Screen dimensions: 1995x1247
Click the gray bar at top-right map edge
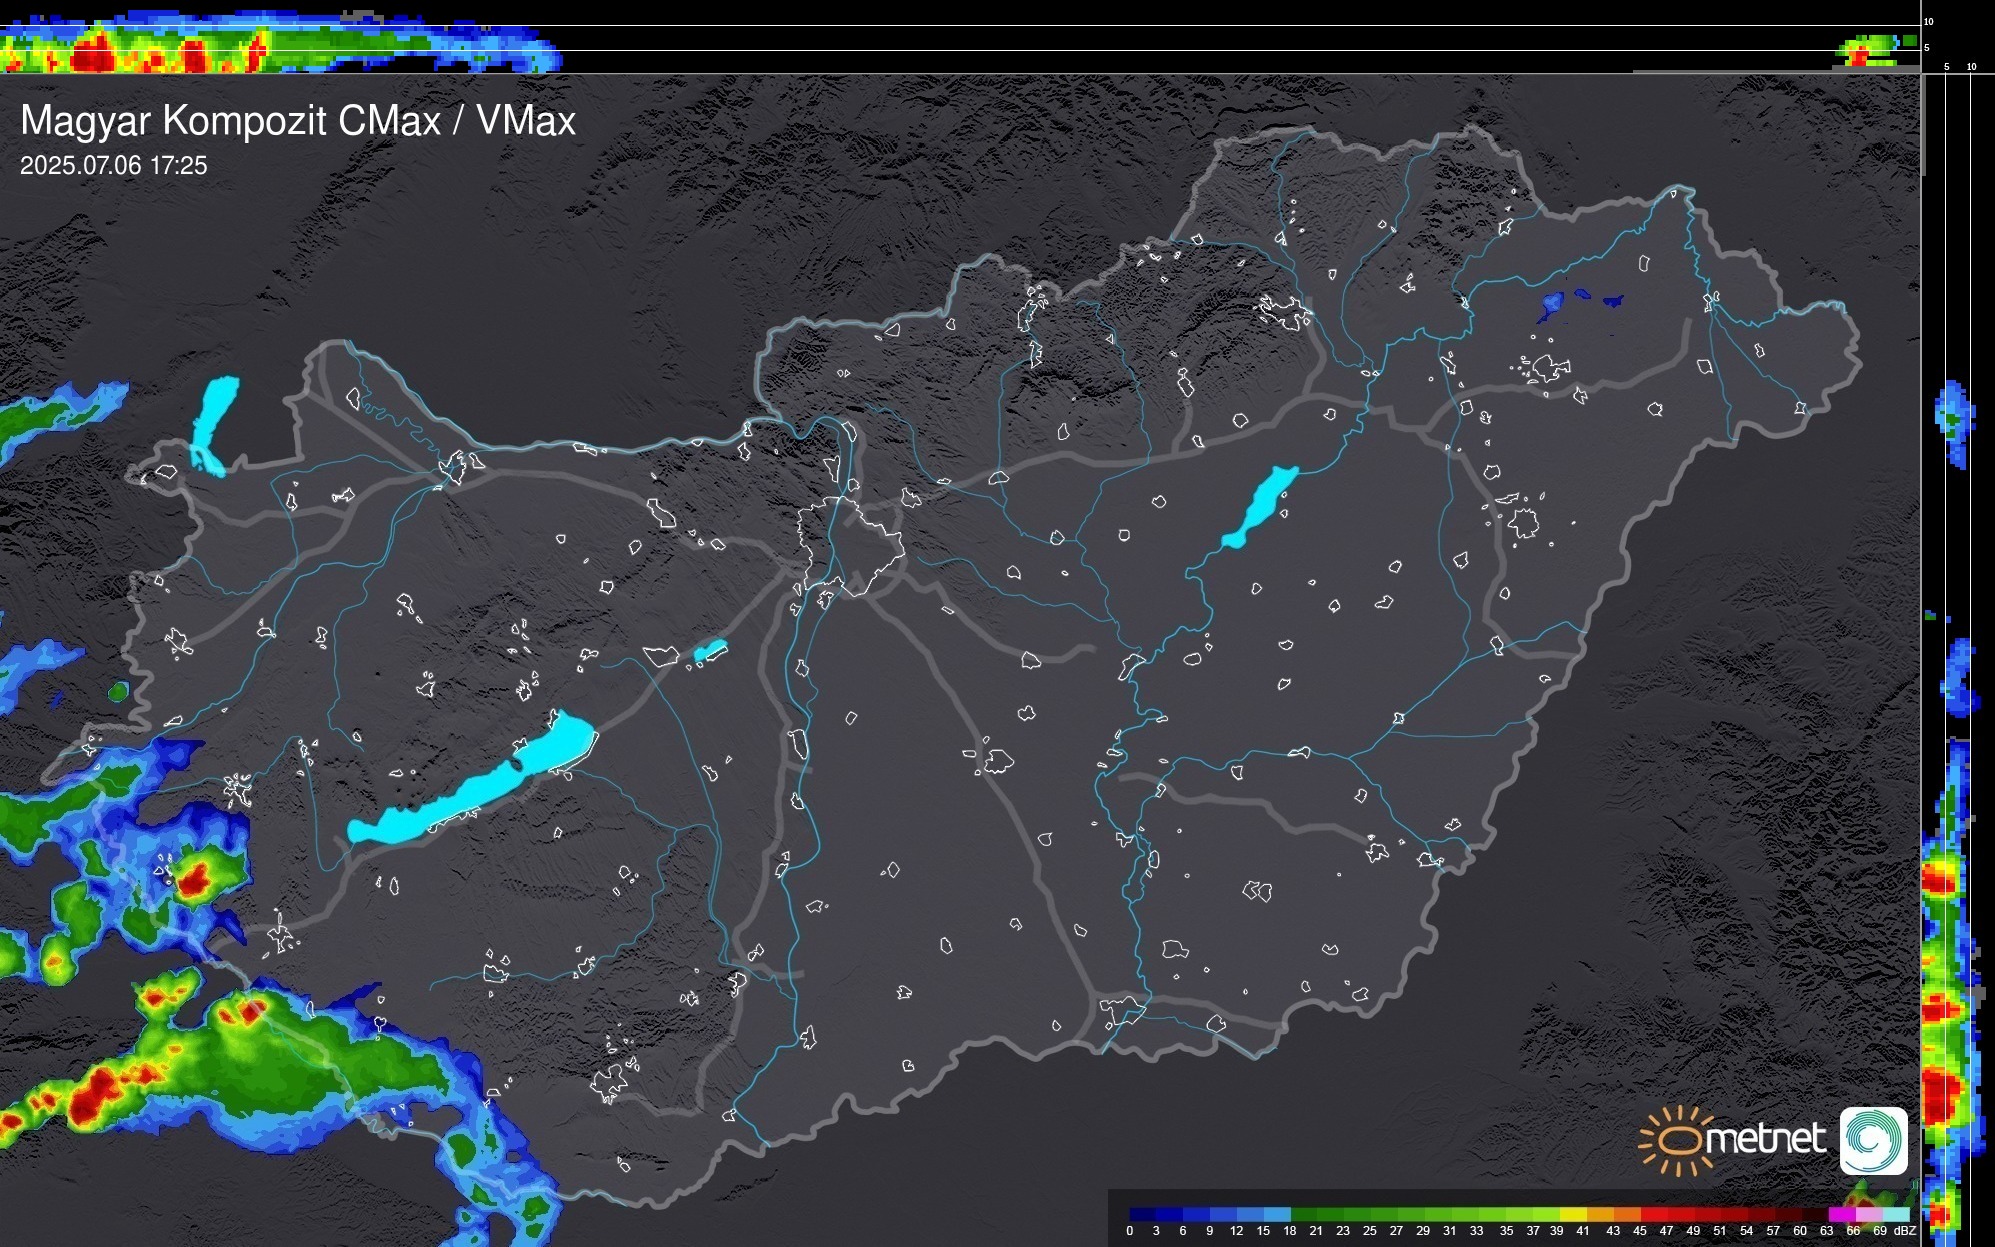[x=1922, y=125]
